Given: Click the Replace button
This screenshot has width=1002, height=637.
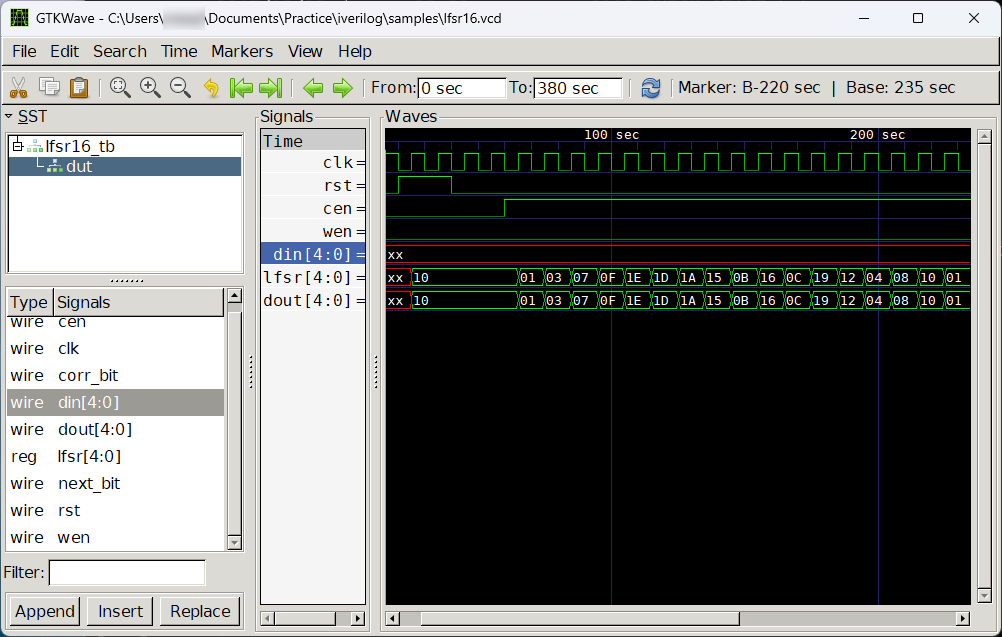Looking at the screenshot, I should tap(200, 611).
